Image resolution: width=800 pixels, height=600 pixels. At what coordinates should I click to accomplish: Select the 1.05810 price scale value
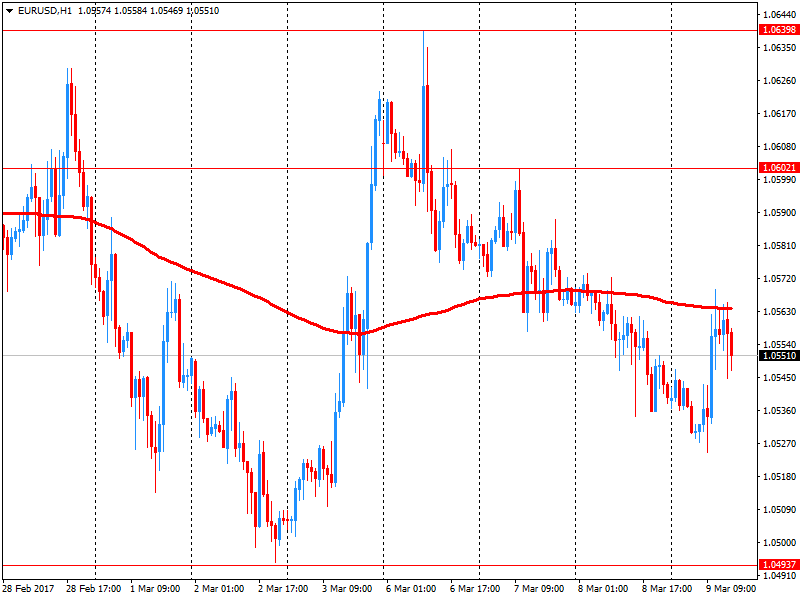point(779,246)
